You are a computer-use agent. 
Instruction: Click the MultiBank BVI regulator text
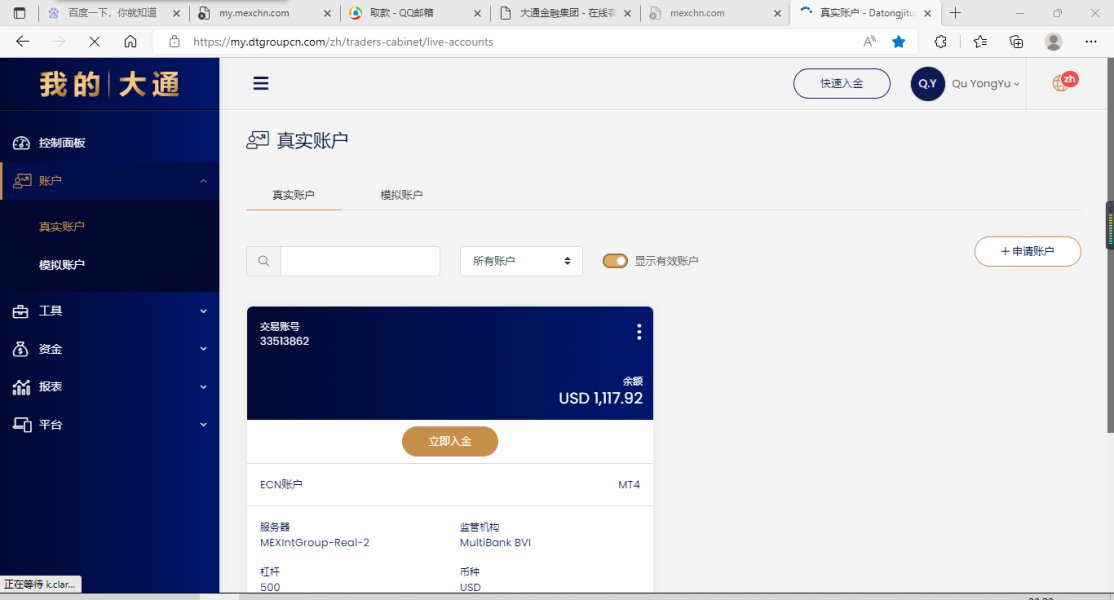495,542
